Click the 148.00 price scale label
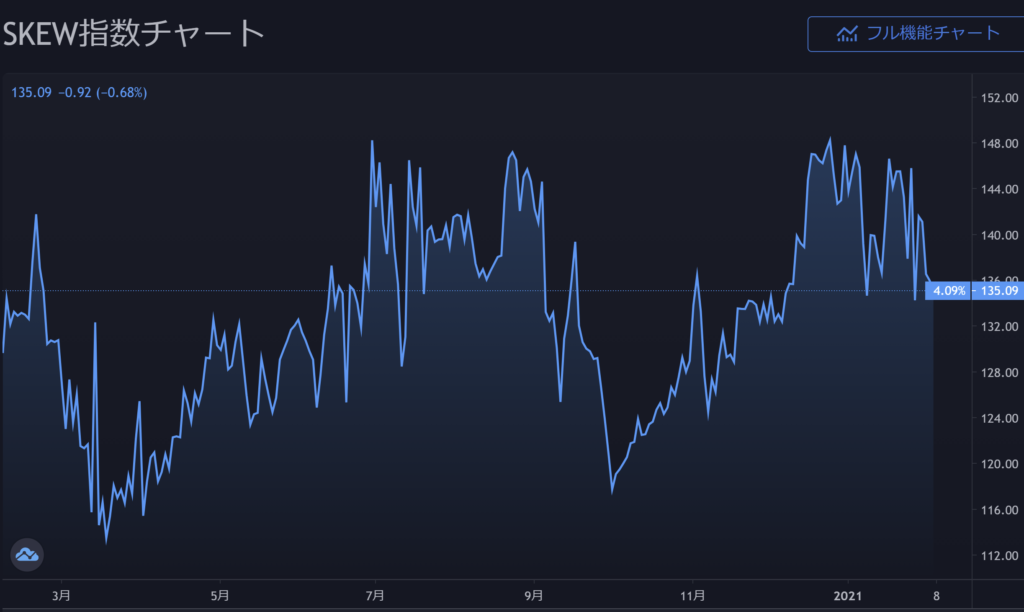This screenshot has height=612, width=1024. 1000,144
